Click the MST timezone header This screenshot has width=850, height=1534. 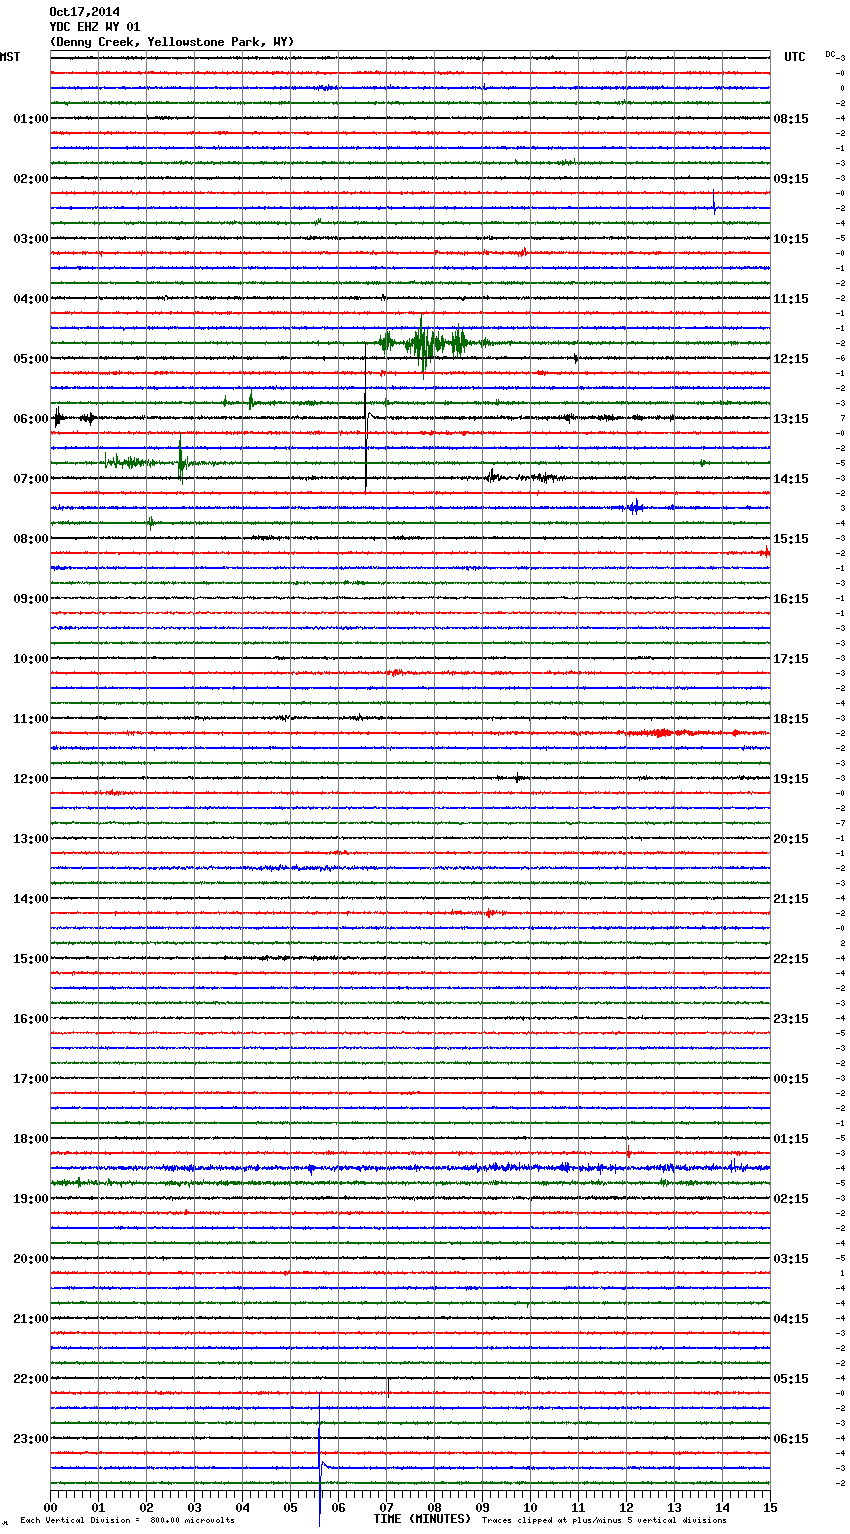tap(10, 57)
